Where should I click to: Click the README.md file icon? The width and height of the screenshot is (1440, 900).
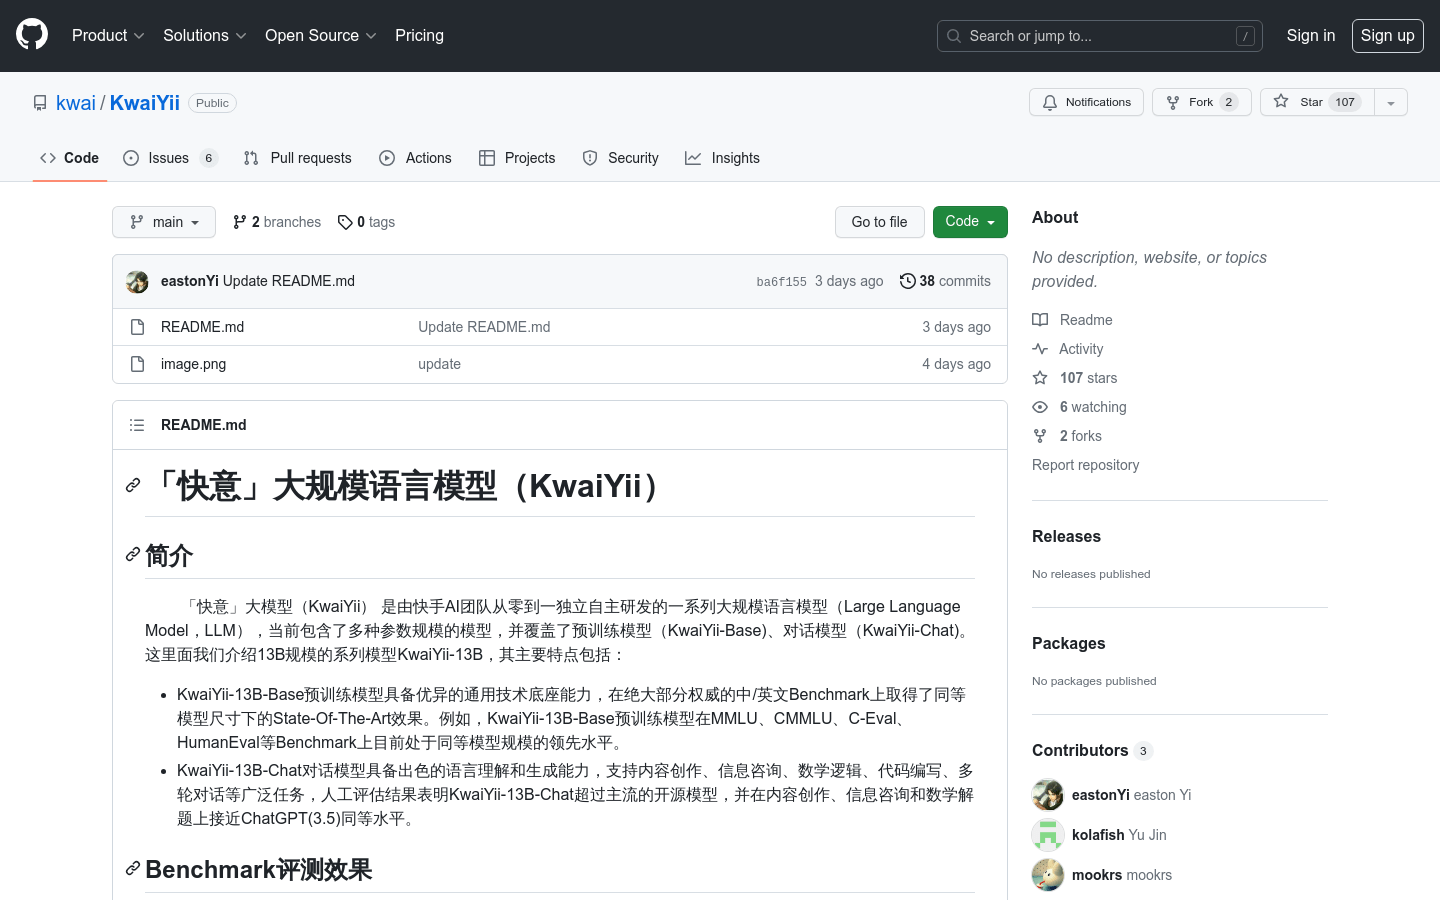coord(137,327)
